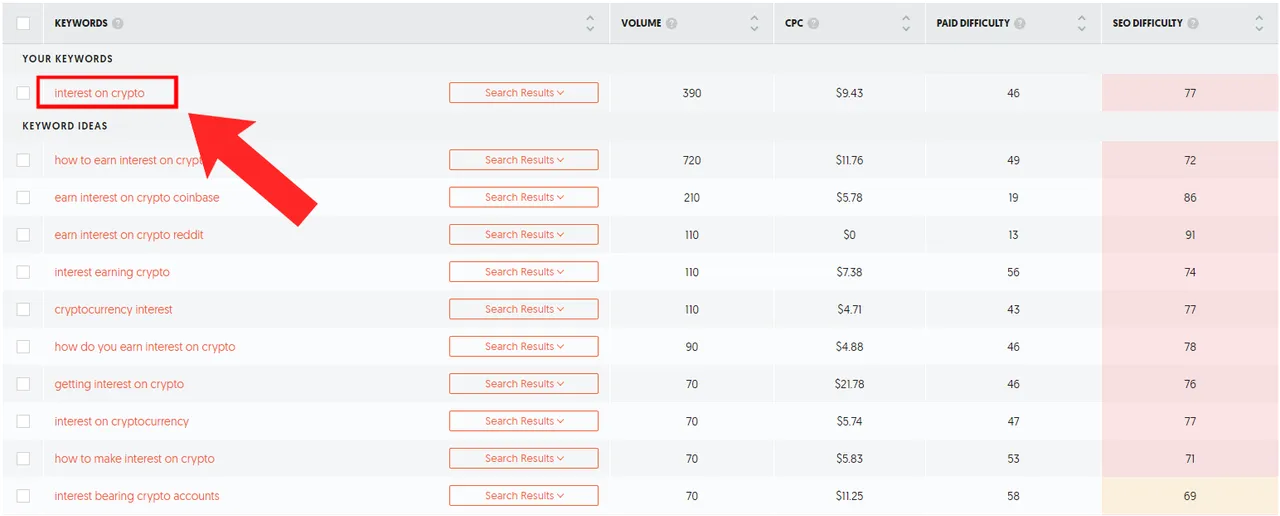Click the paid difficulty value 19
Viewport: 1280px width, 516px height.
coord(1014,198)
